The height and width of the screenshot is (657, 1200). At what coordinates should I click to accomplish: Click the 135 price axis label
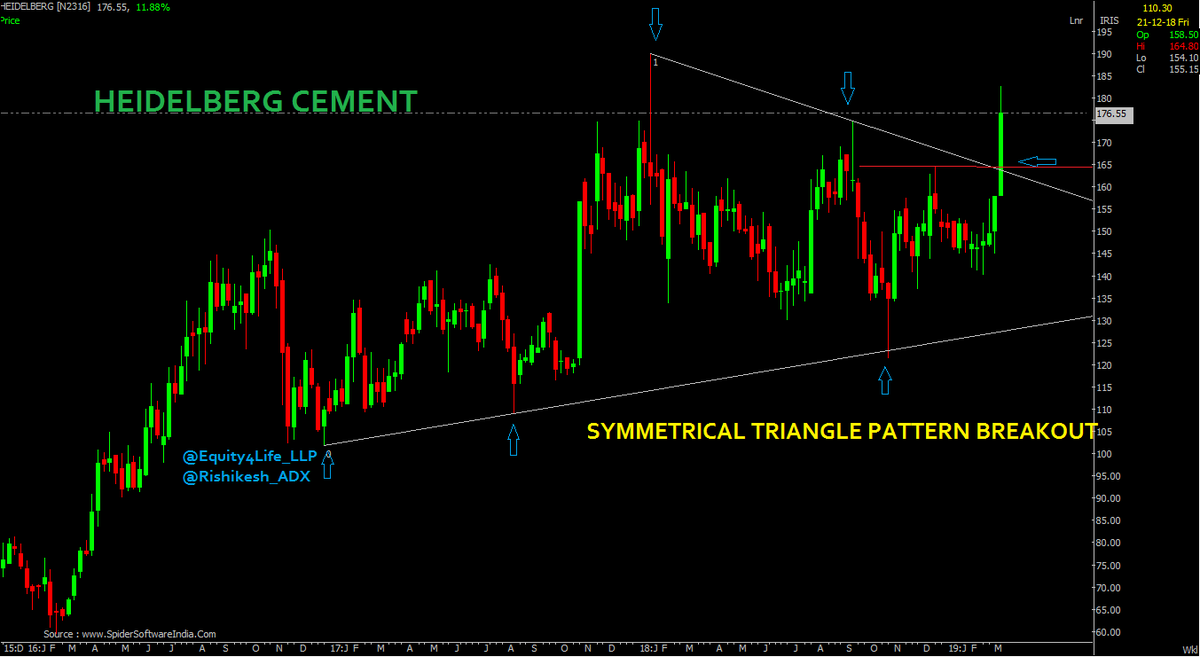click(x=1105, y=298)
